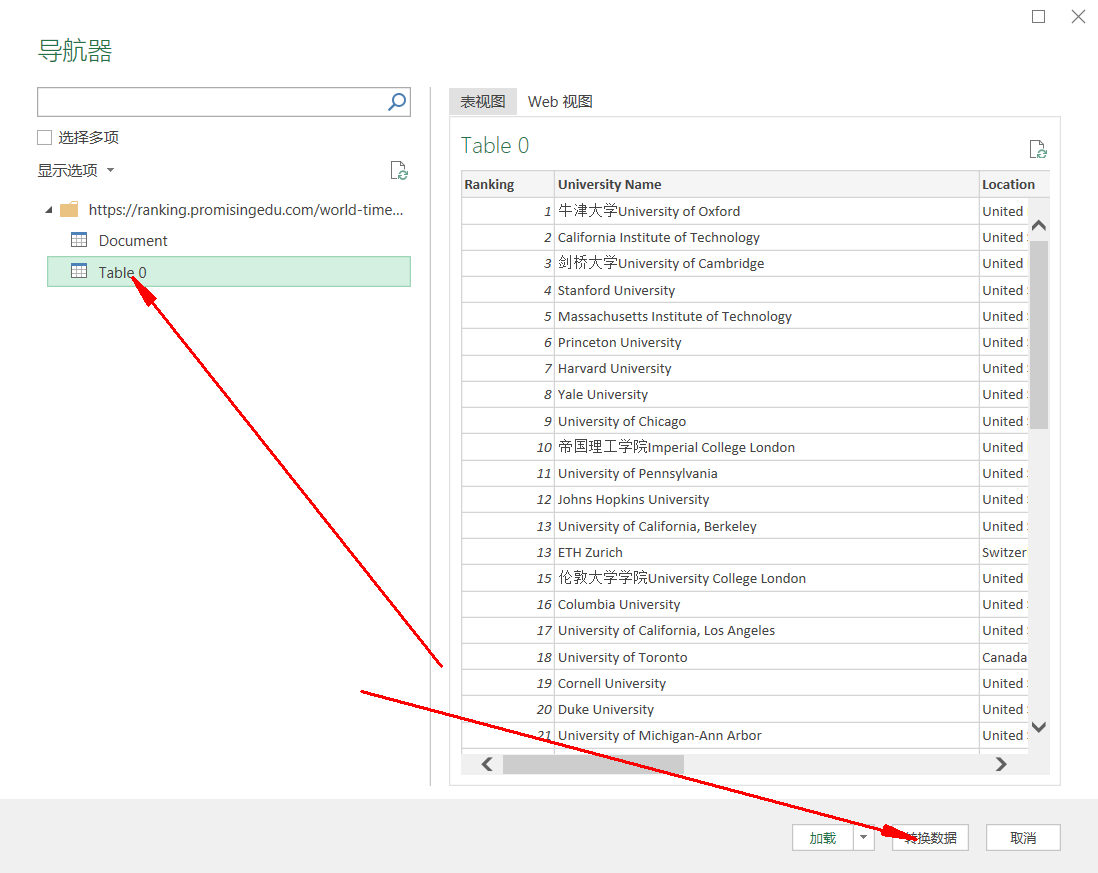Click the web source folder icon
The width and height of the screenshot is (1098, 873).
pos(69,209)
